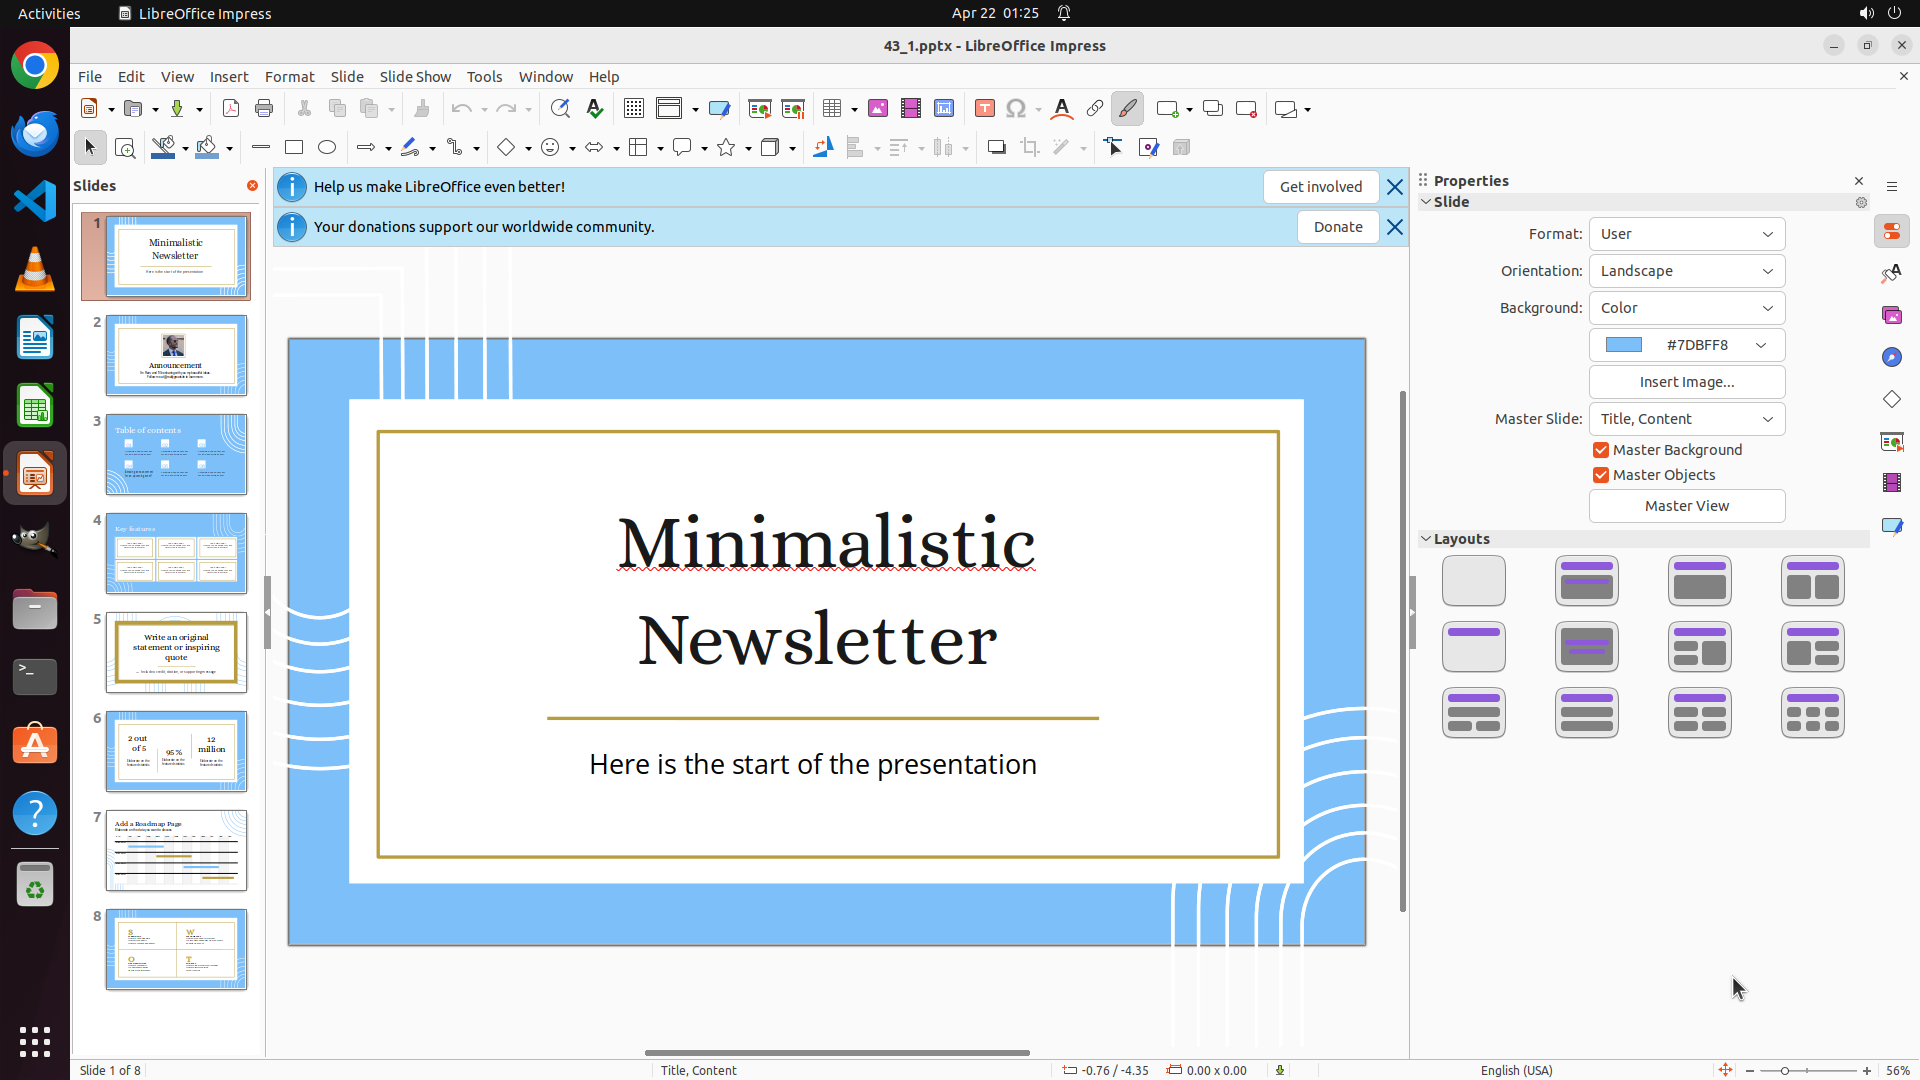The width and height of the screenshot is (1920, 1080).
Task: Open the Navigator sidebar compass icon
Action: click(1892, 358)
